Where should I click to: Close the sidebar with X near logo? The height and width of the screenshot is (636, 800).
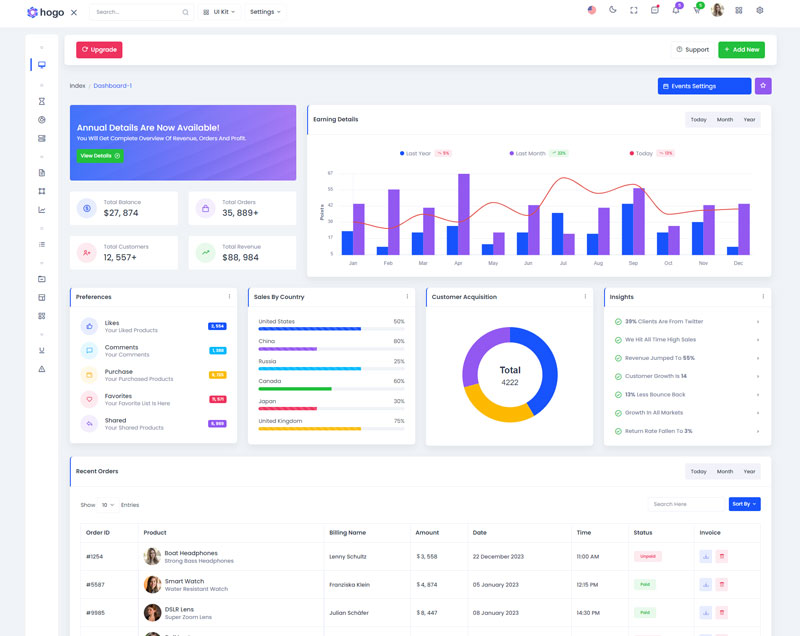coord(74,12)
